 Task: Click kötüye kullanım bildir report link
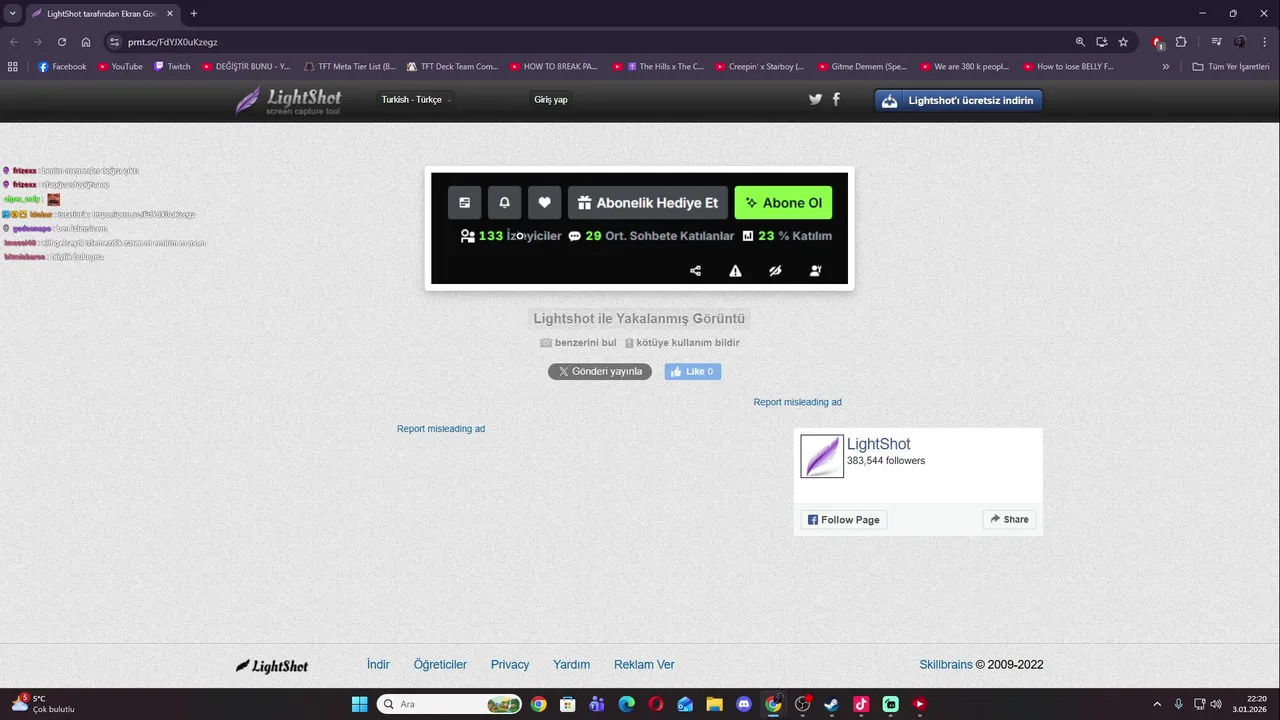tap(682, 343)
